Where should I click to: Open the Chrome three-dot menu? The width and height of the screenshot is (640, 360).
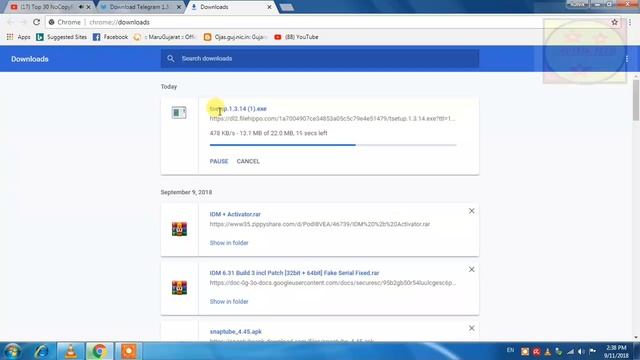(630, 22)
